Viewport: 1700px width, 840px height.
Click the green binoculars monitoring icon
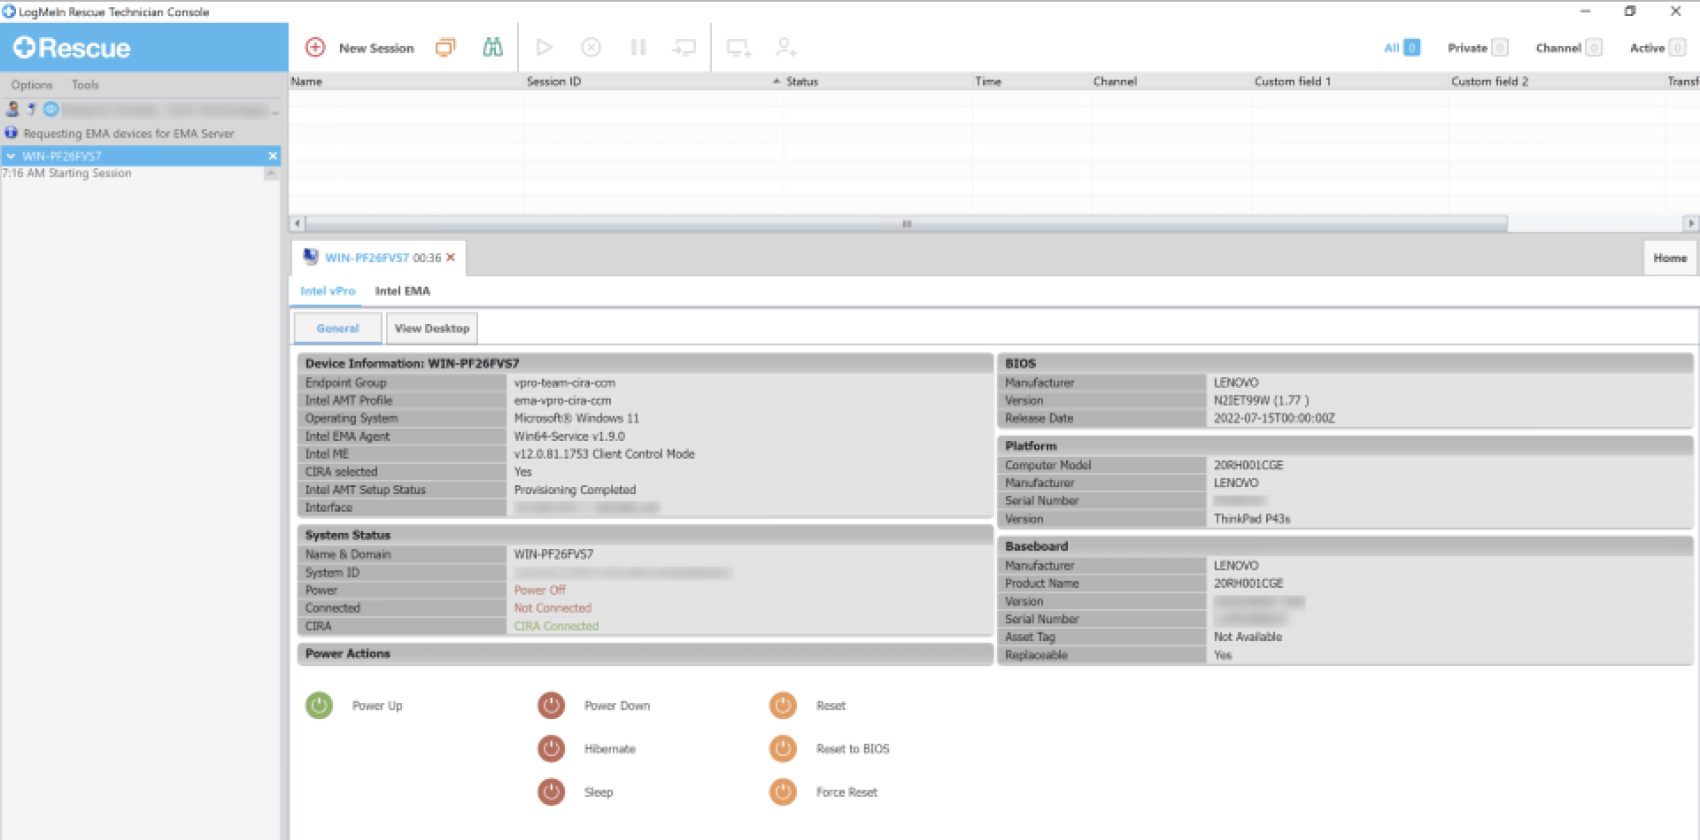493,47
